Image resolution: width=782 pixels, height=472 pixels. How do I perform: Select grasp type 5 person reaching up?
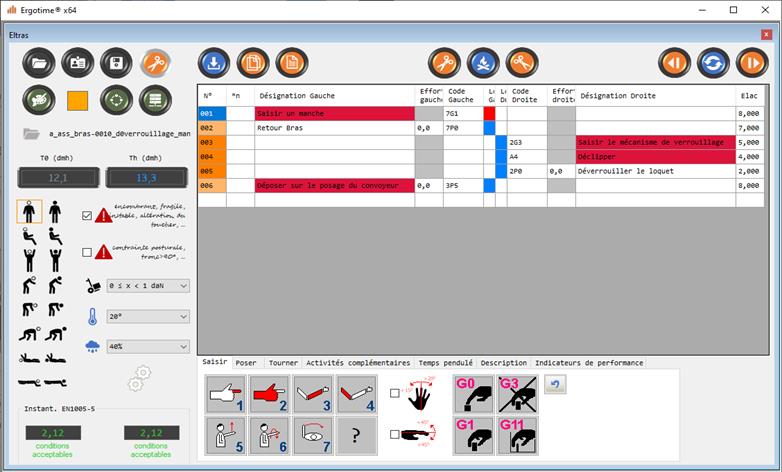pos(226,436)
